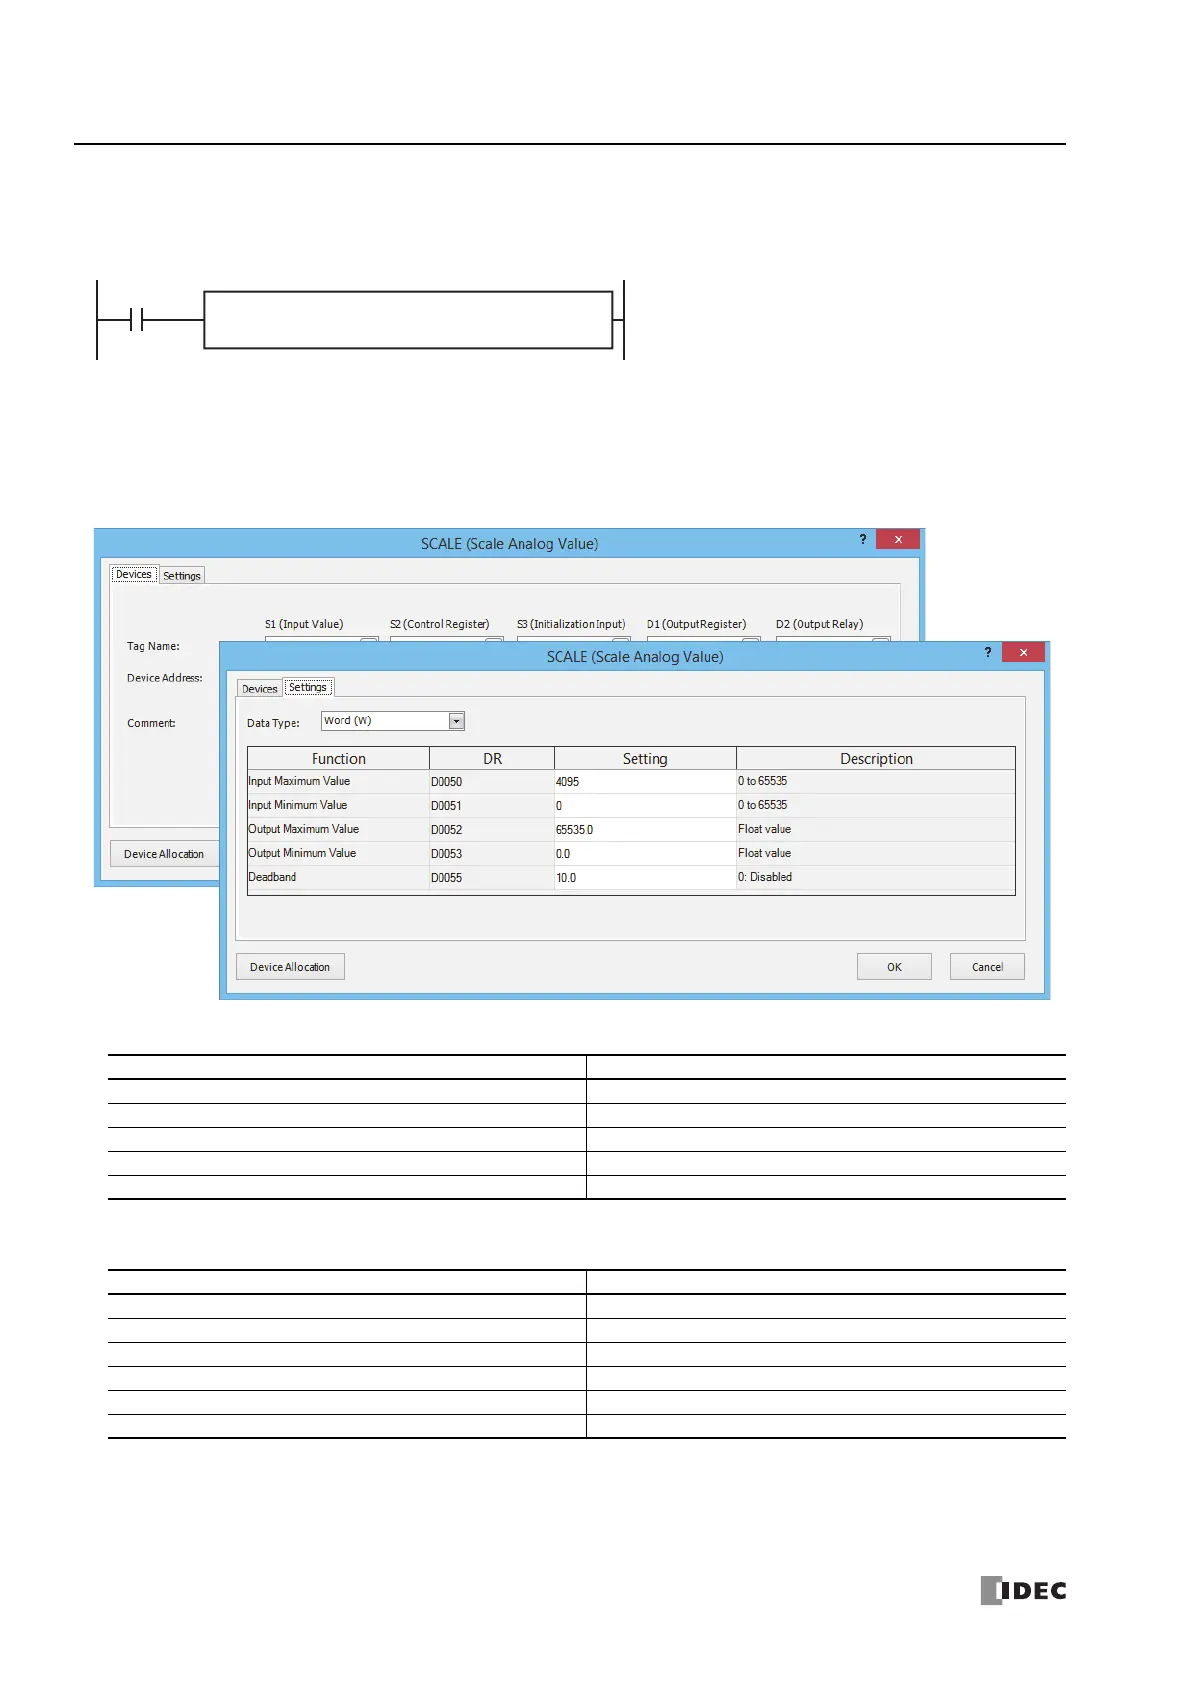Close the back SCALE dialog window
This screenshot has width=1190, height=1684.
coord(898,539)
